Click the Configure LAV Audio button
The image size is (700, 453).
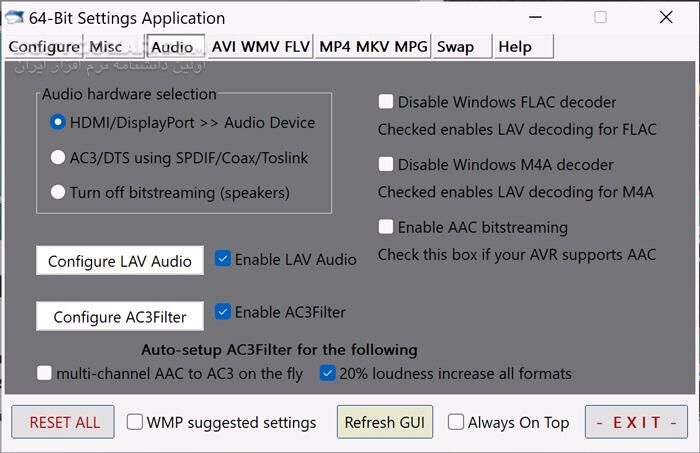tap(120, 261)
